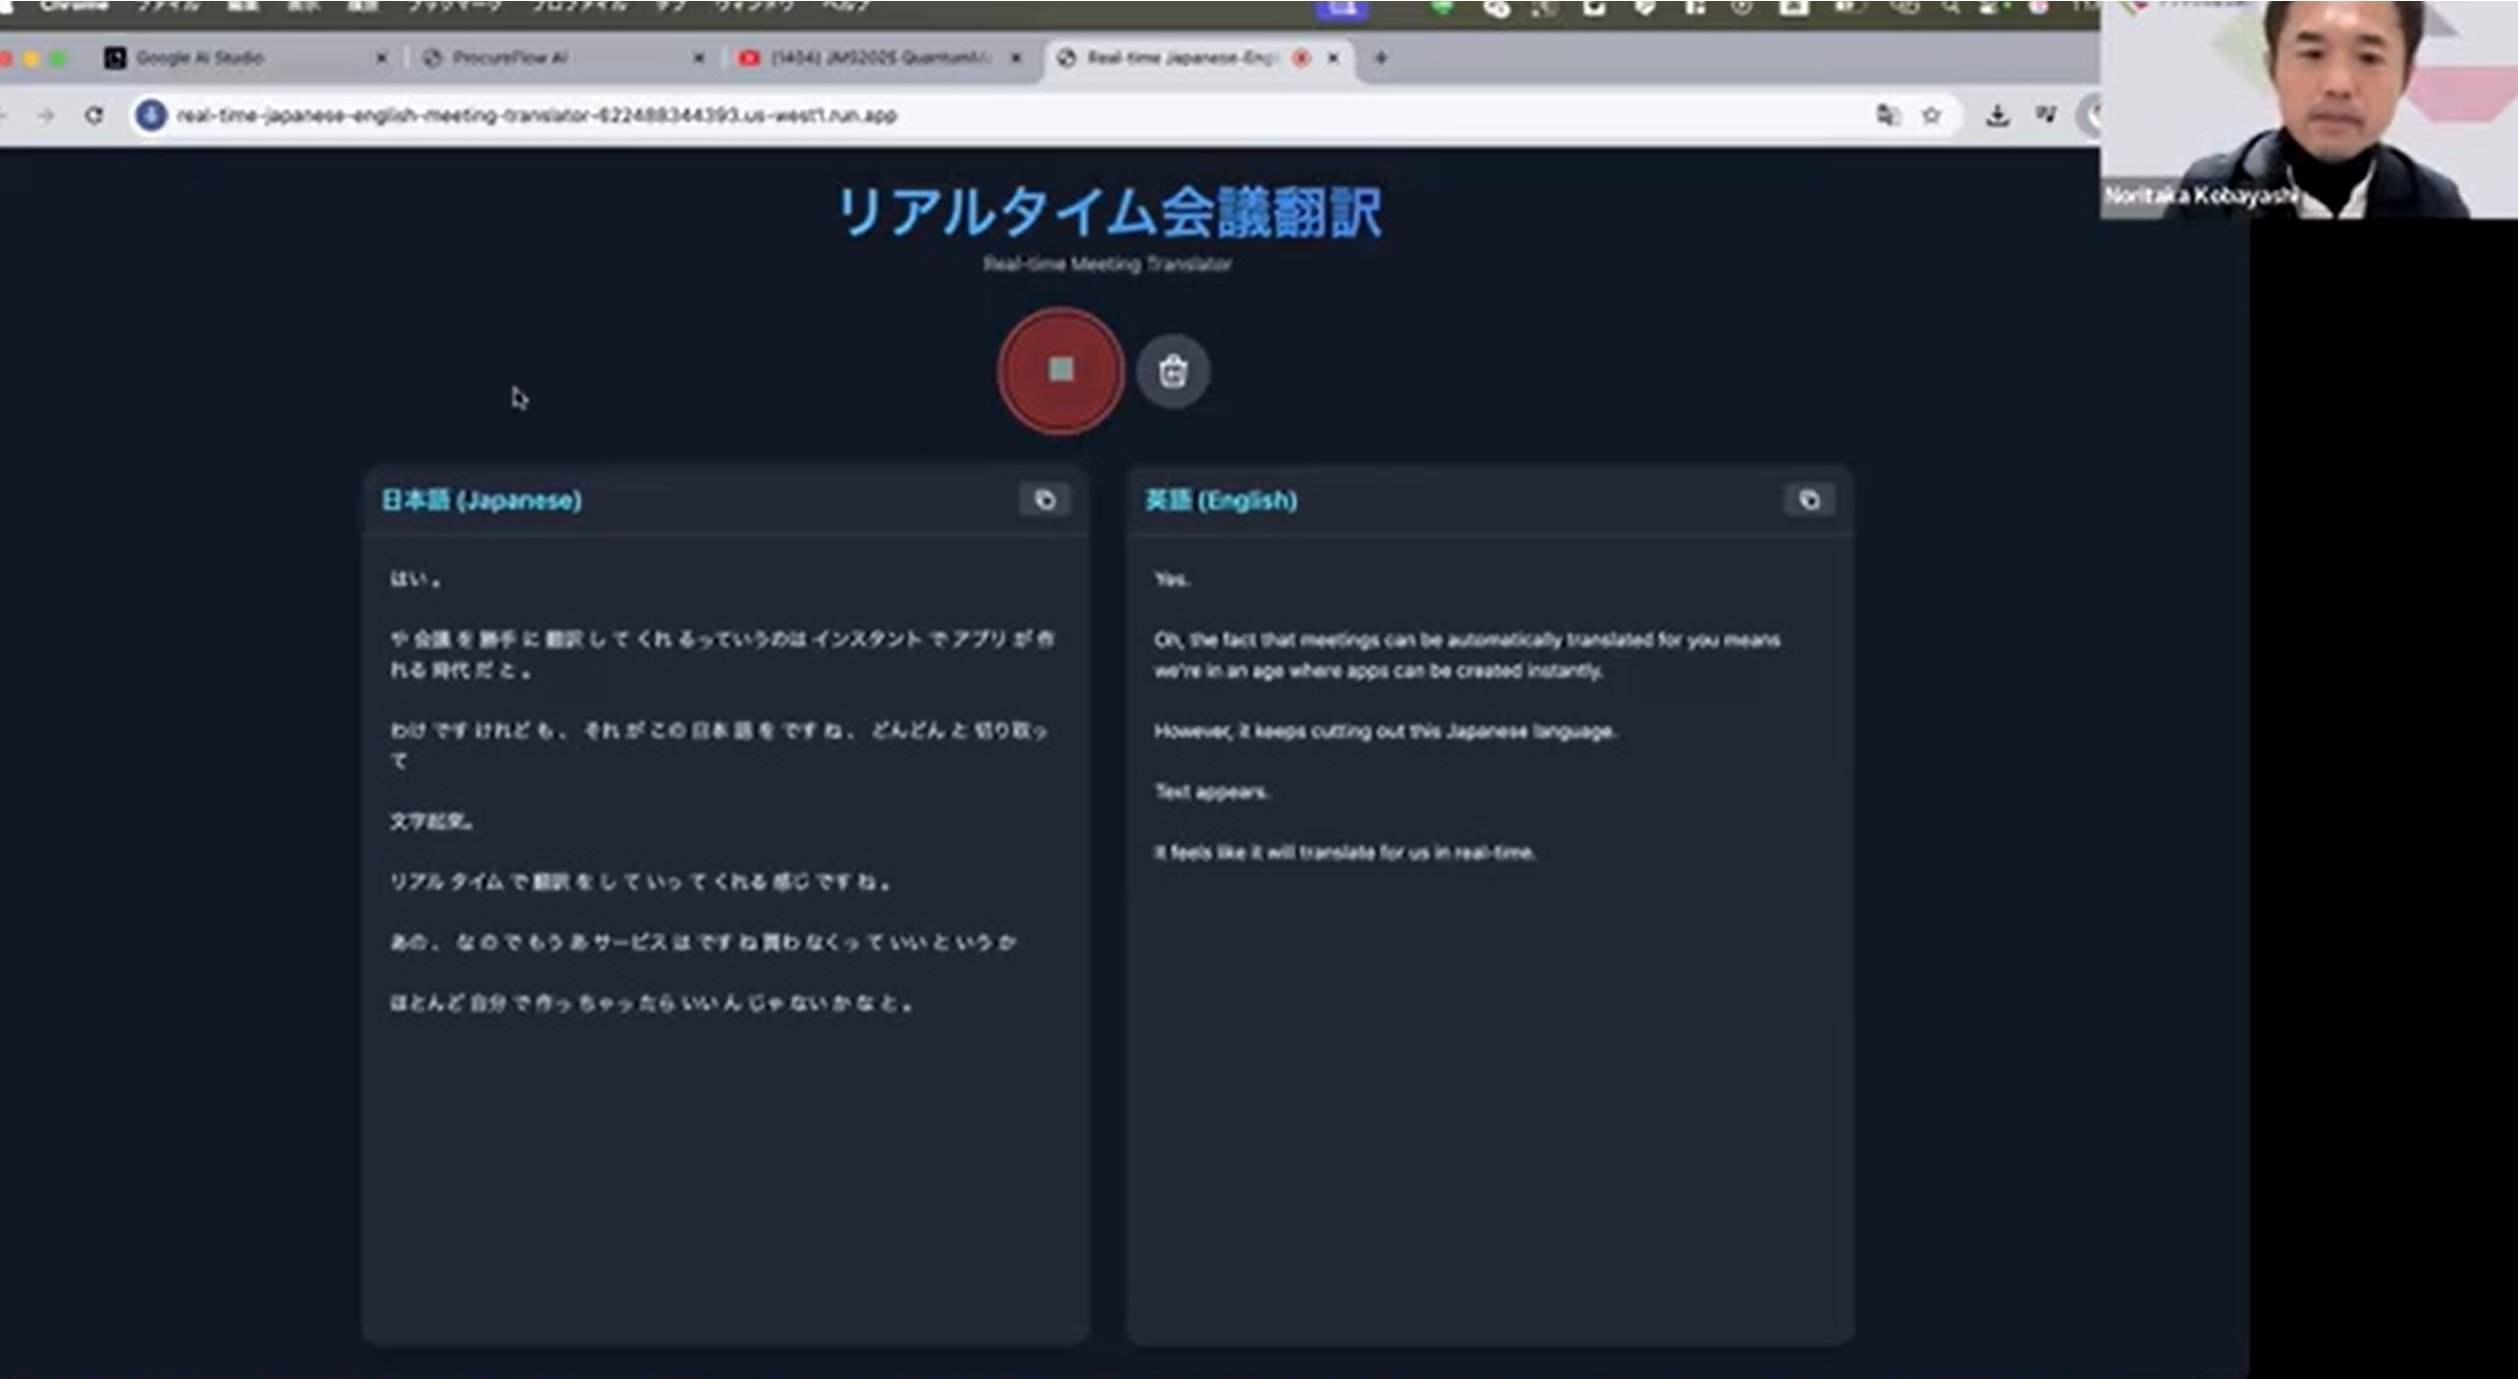Click the Japanese panel heading
The width and height of the screenshot is (2518, 1379).
[x=481, y=500]
